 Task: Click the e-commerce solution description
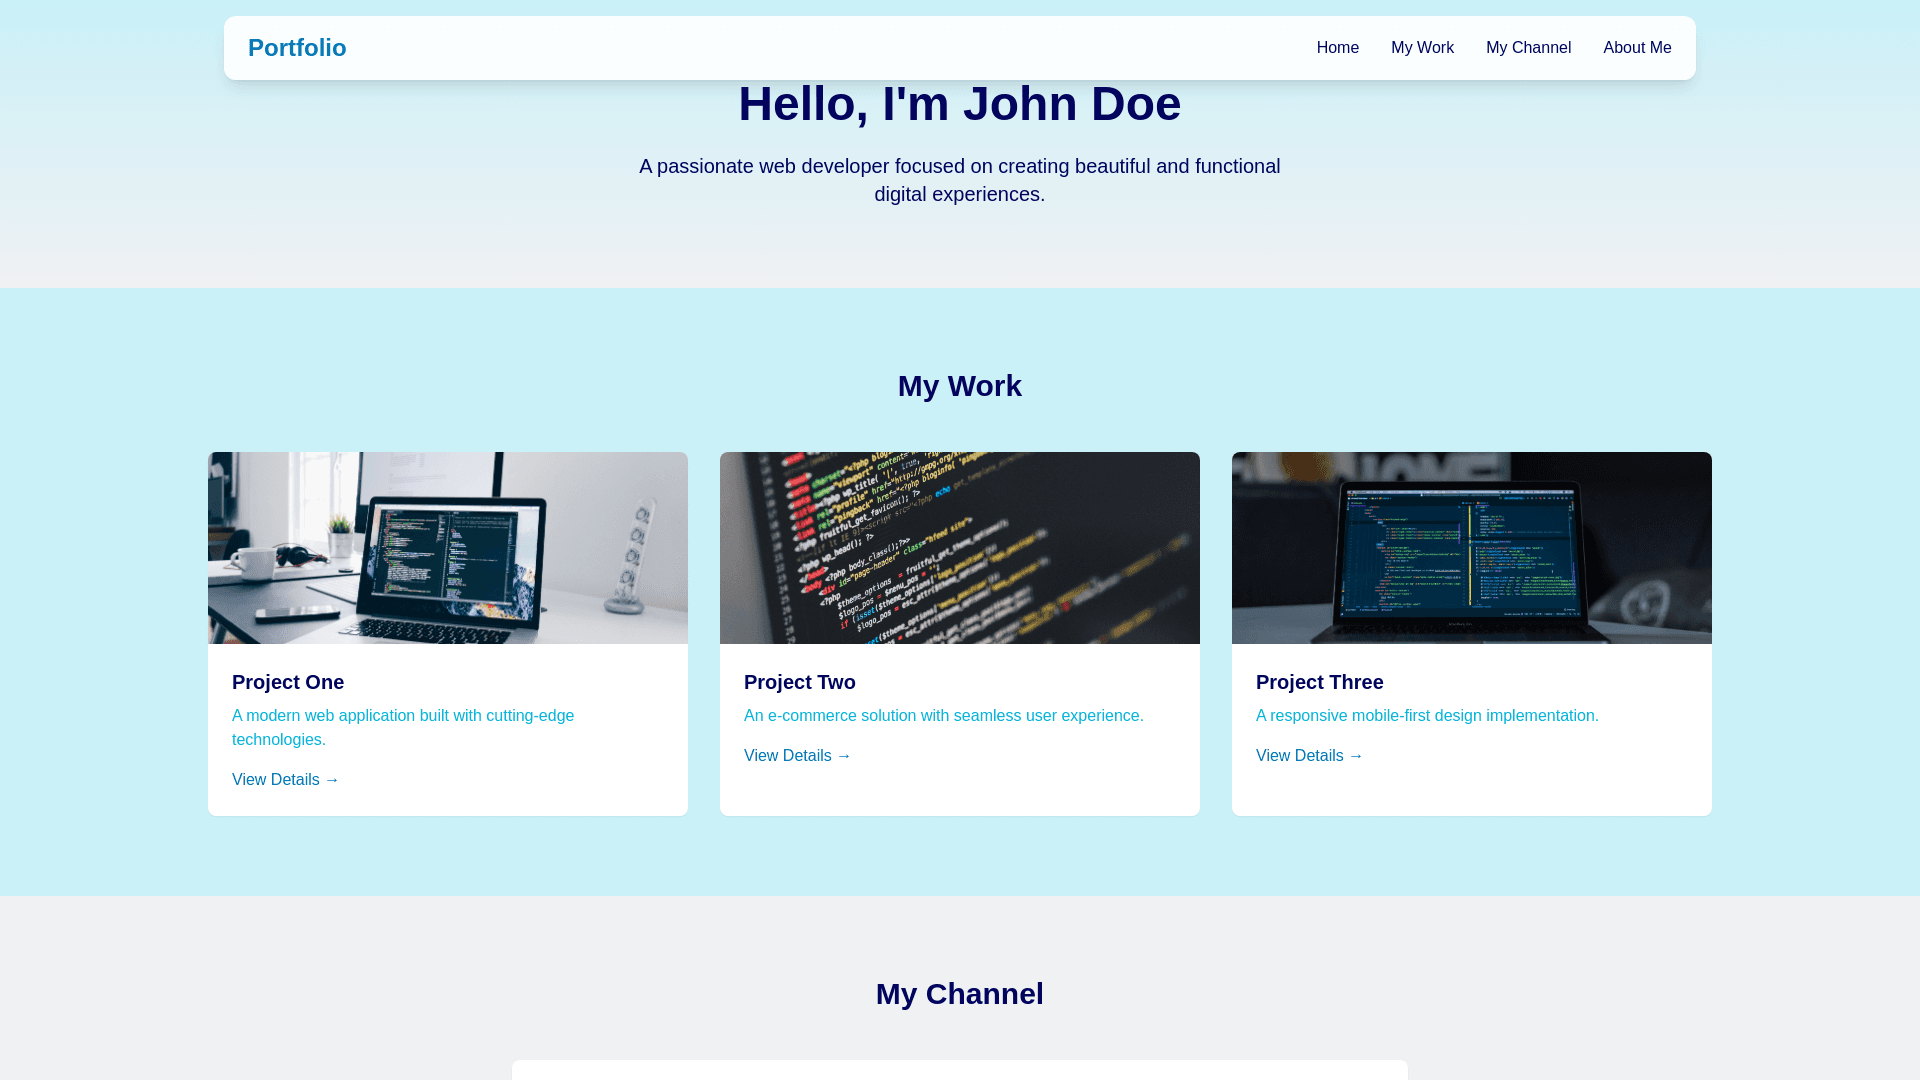tap(943, 716)
